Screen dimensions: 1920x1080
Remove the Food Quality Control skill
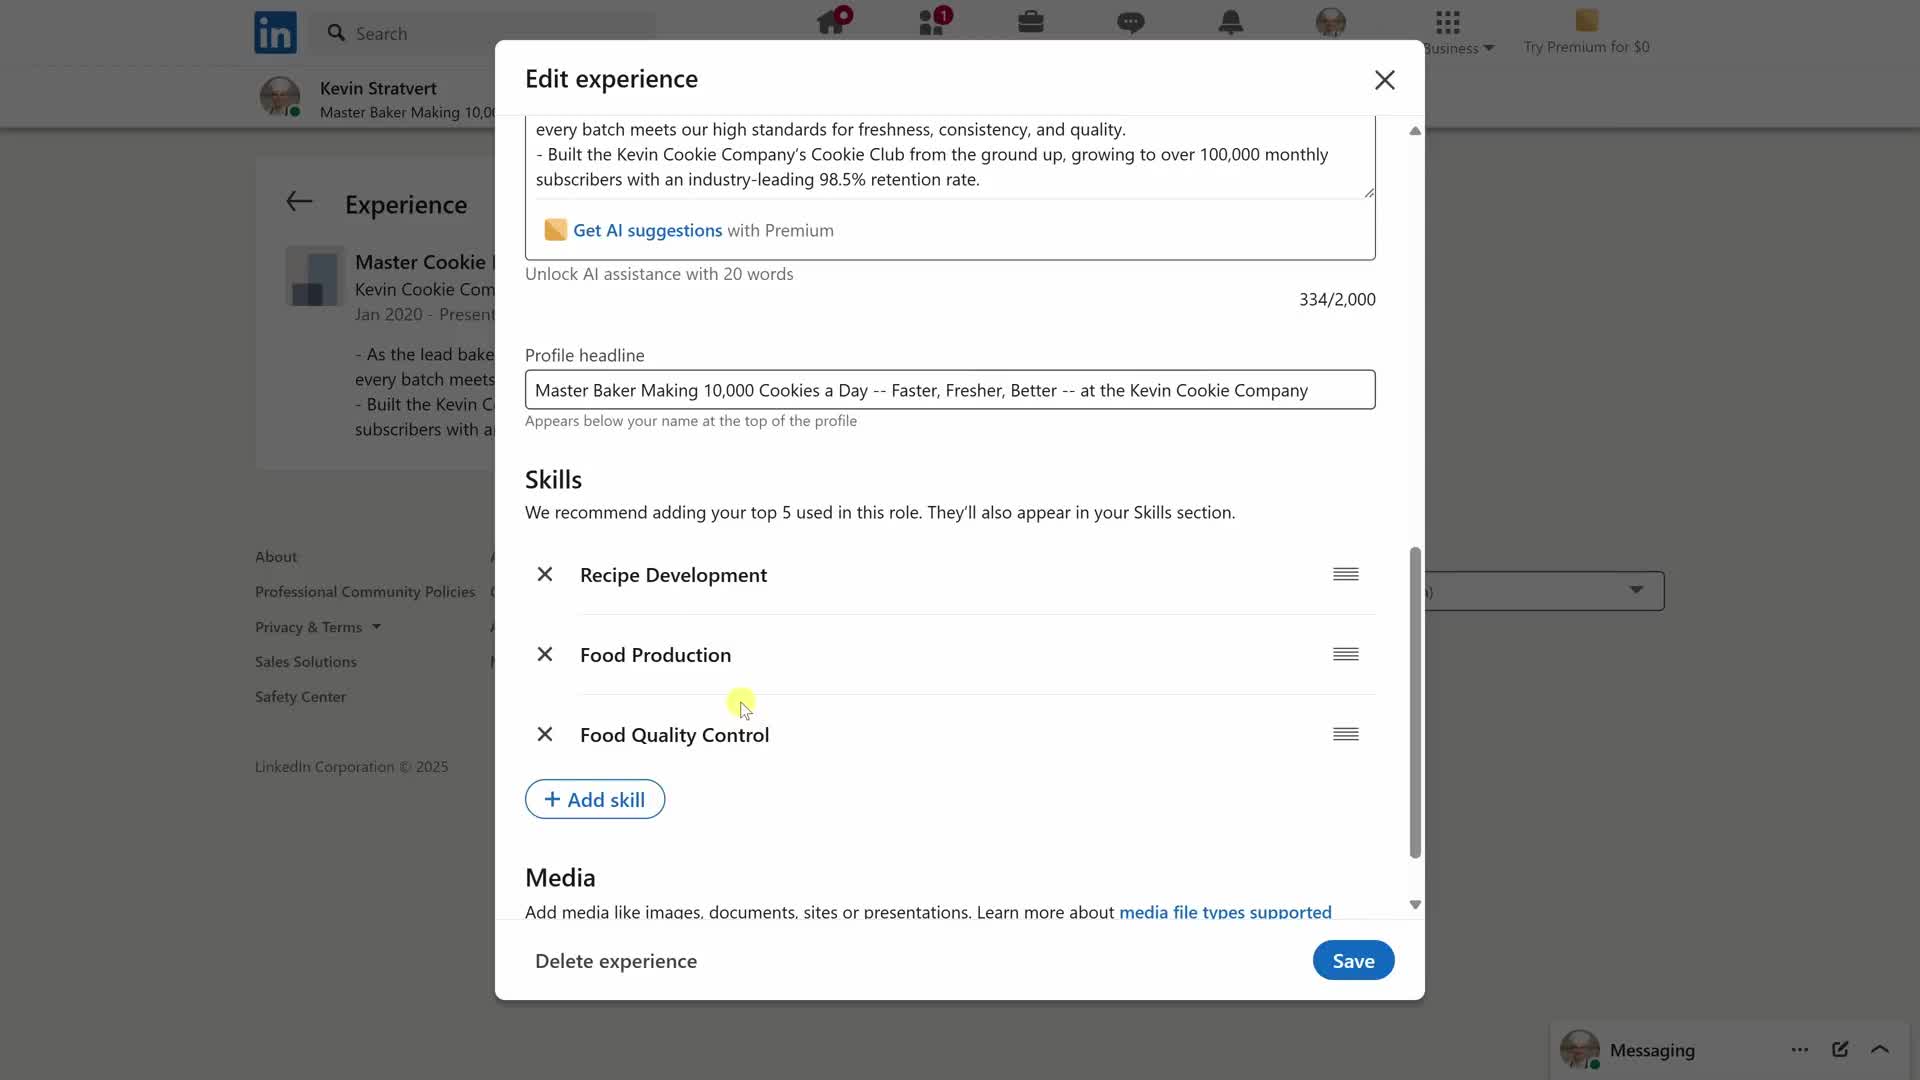pyautogui.click(x=545, y=734)
